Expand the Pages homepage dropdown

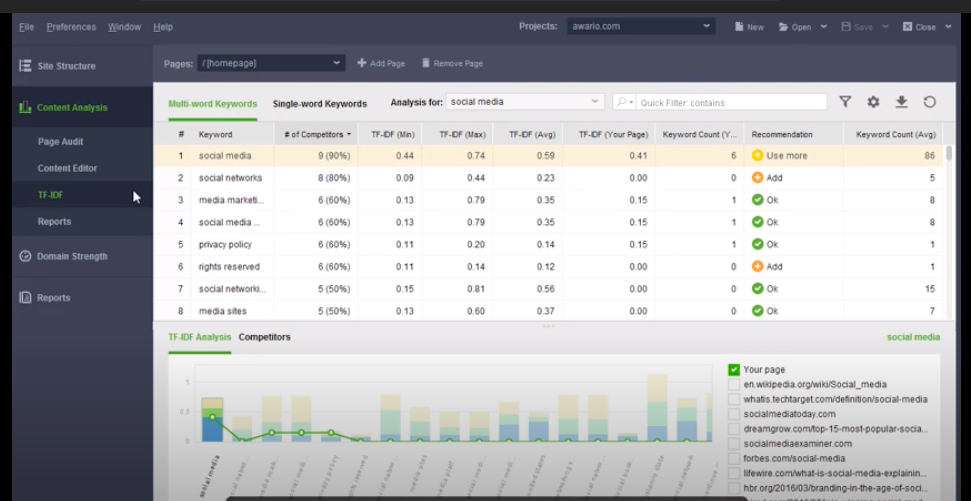tap(271, 63)
